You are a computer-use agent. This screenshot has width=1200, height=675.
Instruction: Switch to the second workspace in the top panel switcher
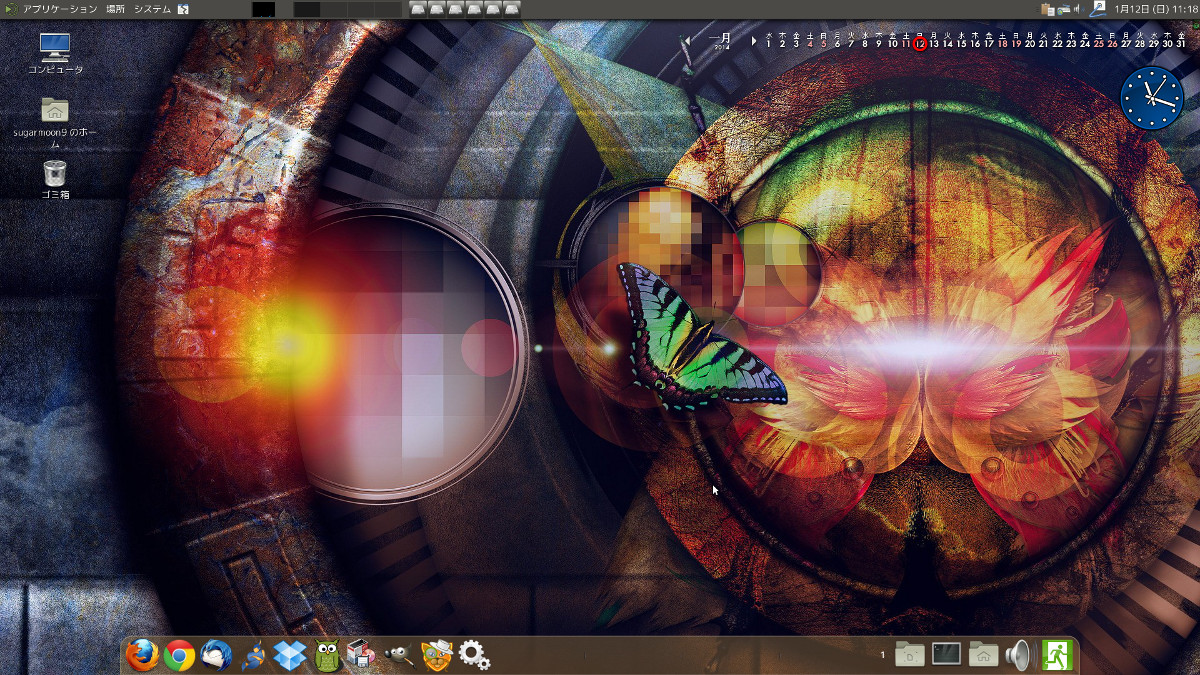click(335, 9)
